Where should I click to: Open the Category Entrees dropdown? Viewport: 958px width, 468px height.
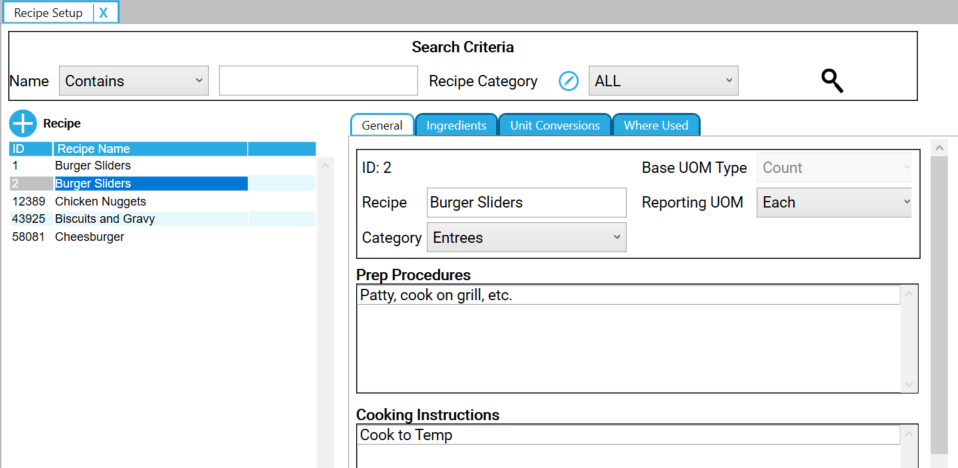[526, 238]
